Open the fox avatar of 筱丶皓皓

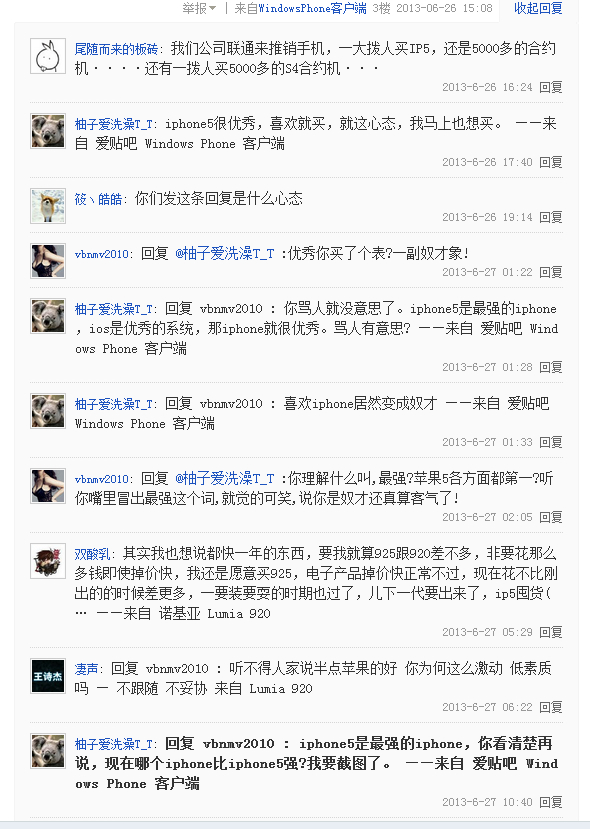(48, 206)
